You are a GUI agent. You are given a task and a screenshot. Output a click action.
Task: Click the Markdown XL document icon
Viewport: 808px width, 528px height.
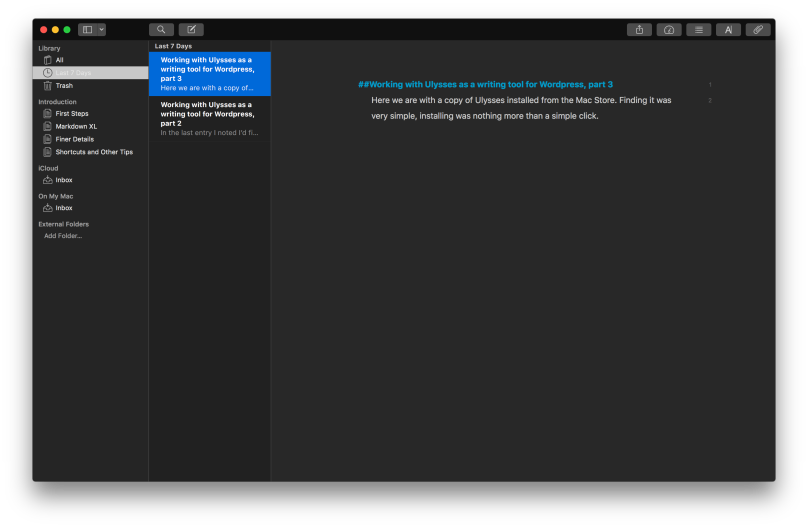pyautogui.click(x=47, y=127)
